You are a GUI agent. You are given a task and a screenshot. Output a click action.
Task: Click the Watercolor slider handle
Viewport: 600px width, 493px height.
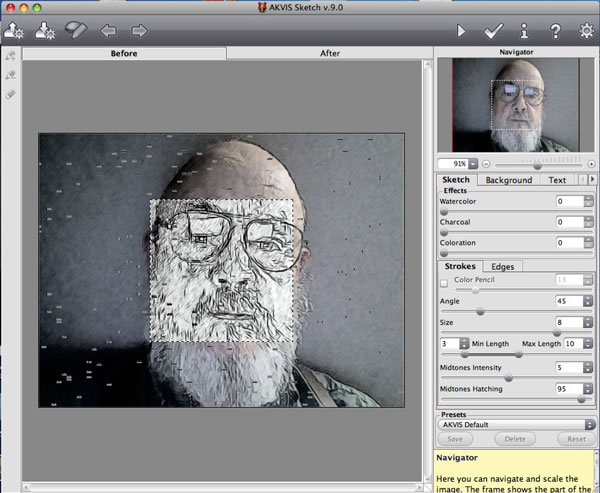(x=444, y=212)
